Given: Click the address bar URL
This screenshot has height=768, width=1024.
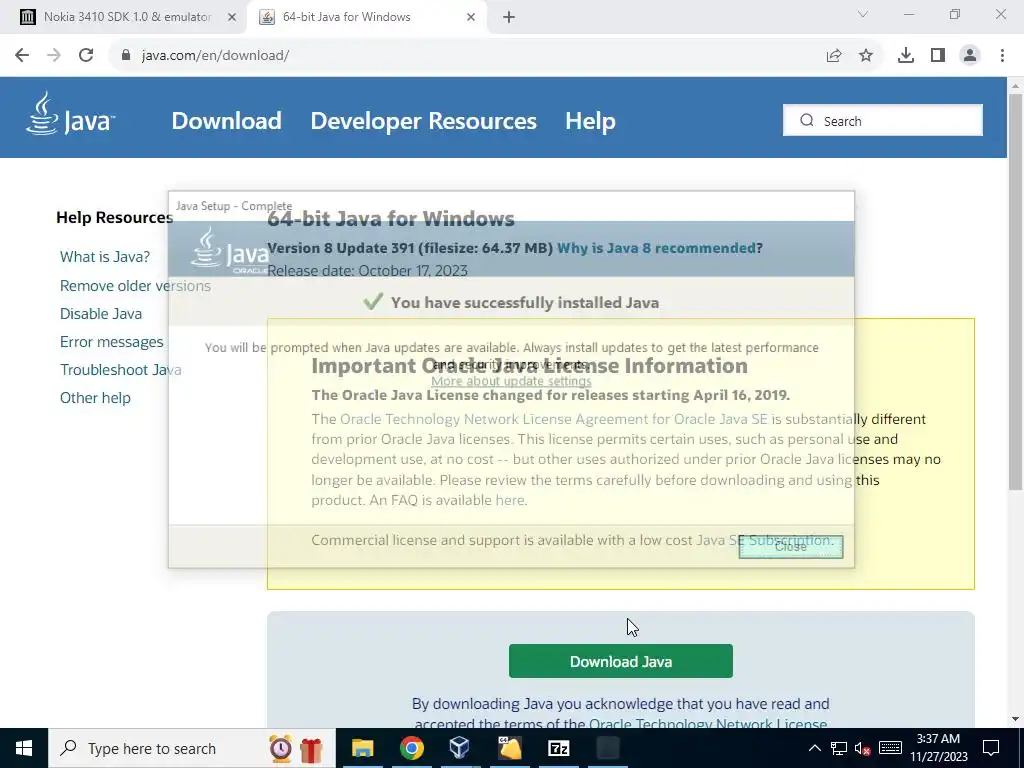Looking at the screenshot, I should [x=216, y=56].
